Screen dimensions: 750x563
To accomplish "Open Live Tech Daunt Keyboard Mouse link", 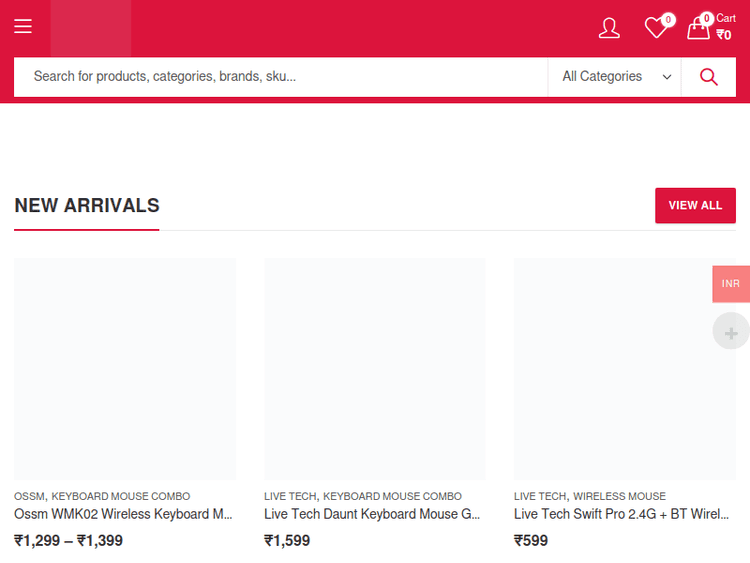I will coord(373,514).
